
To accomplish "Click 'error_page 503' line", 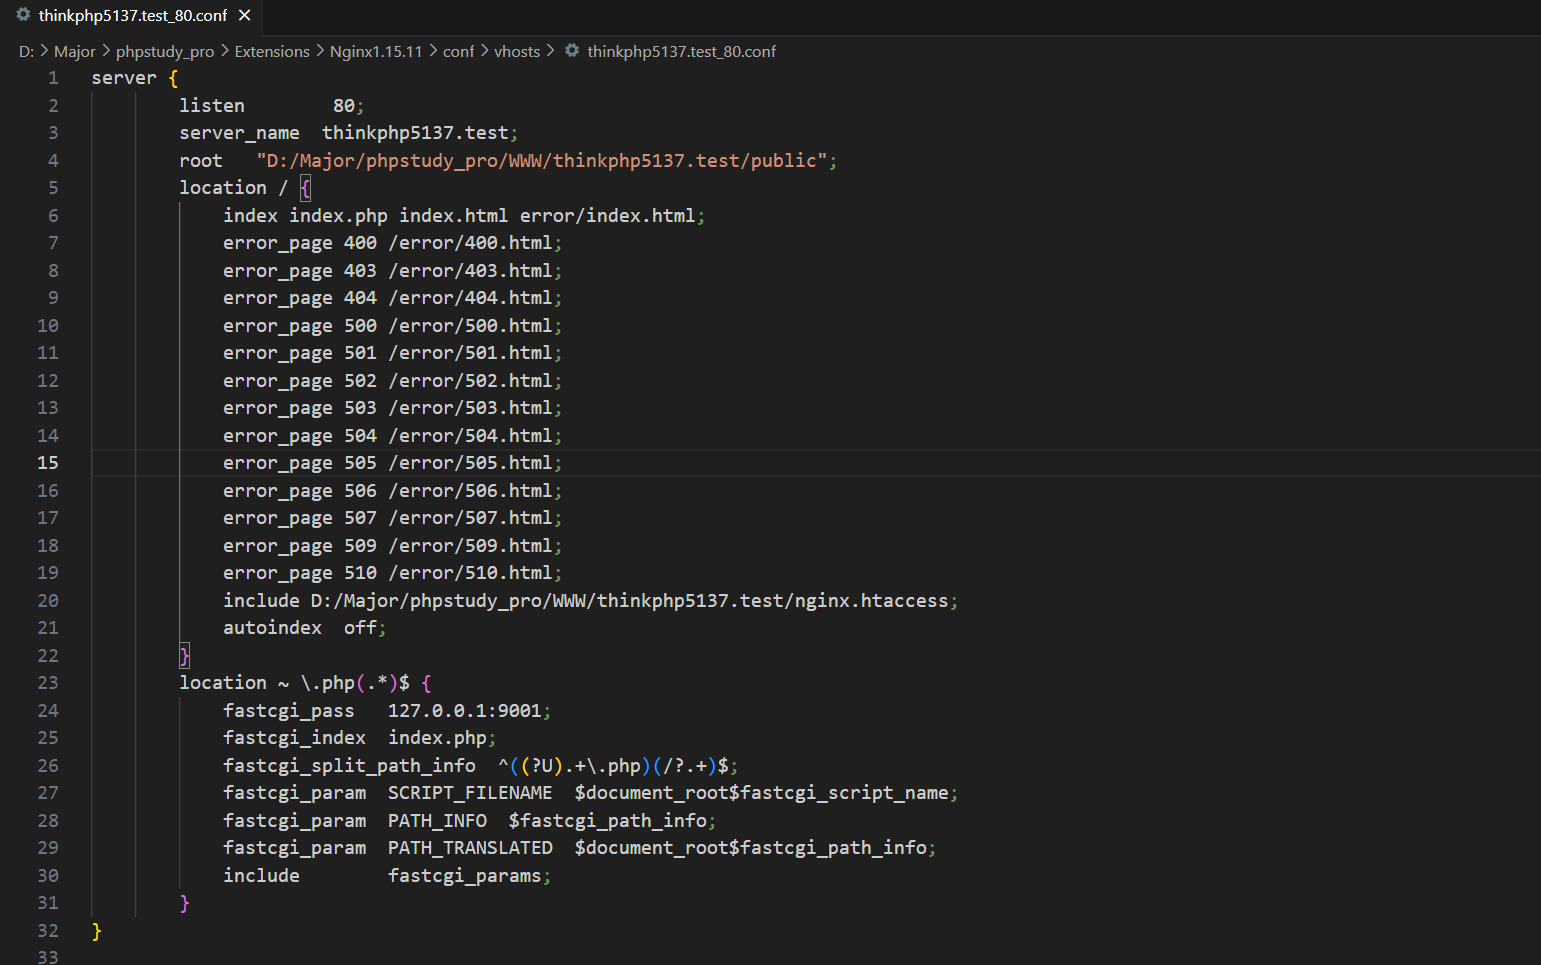I will [x=392, y=408].
